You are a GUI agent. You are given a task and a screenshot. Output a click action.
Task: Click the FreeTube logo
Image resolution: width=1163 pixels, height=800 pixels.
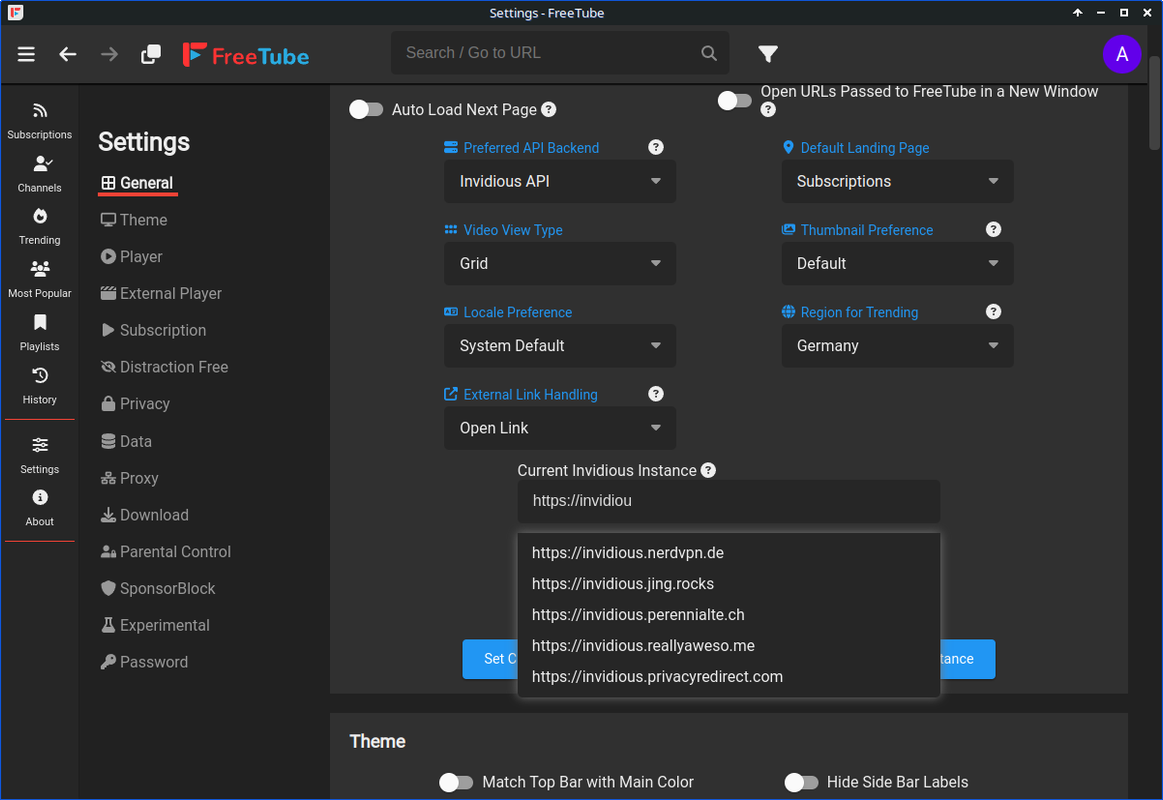click(x=246, y=55)
